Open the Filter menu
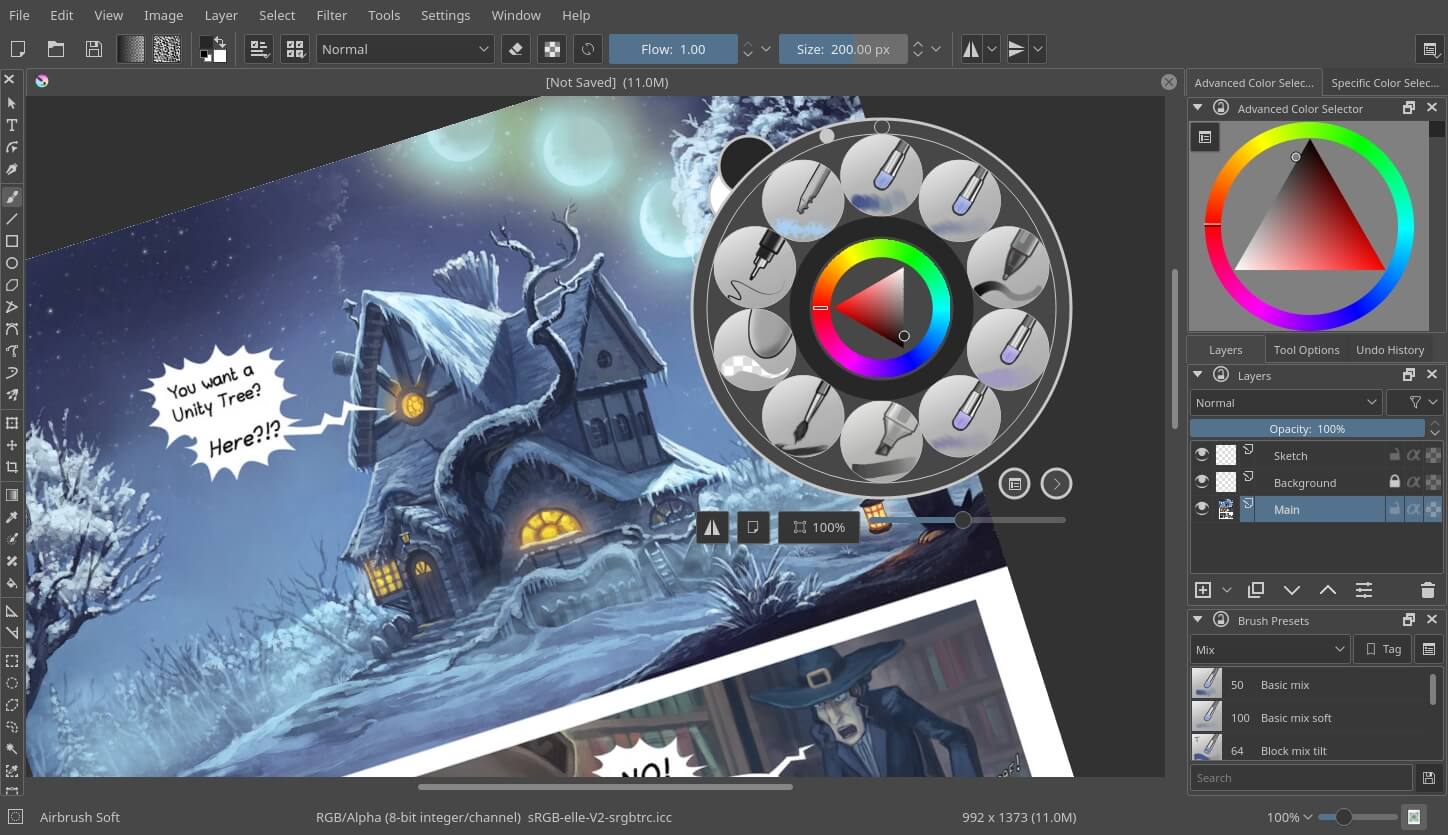 331,15
